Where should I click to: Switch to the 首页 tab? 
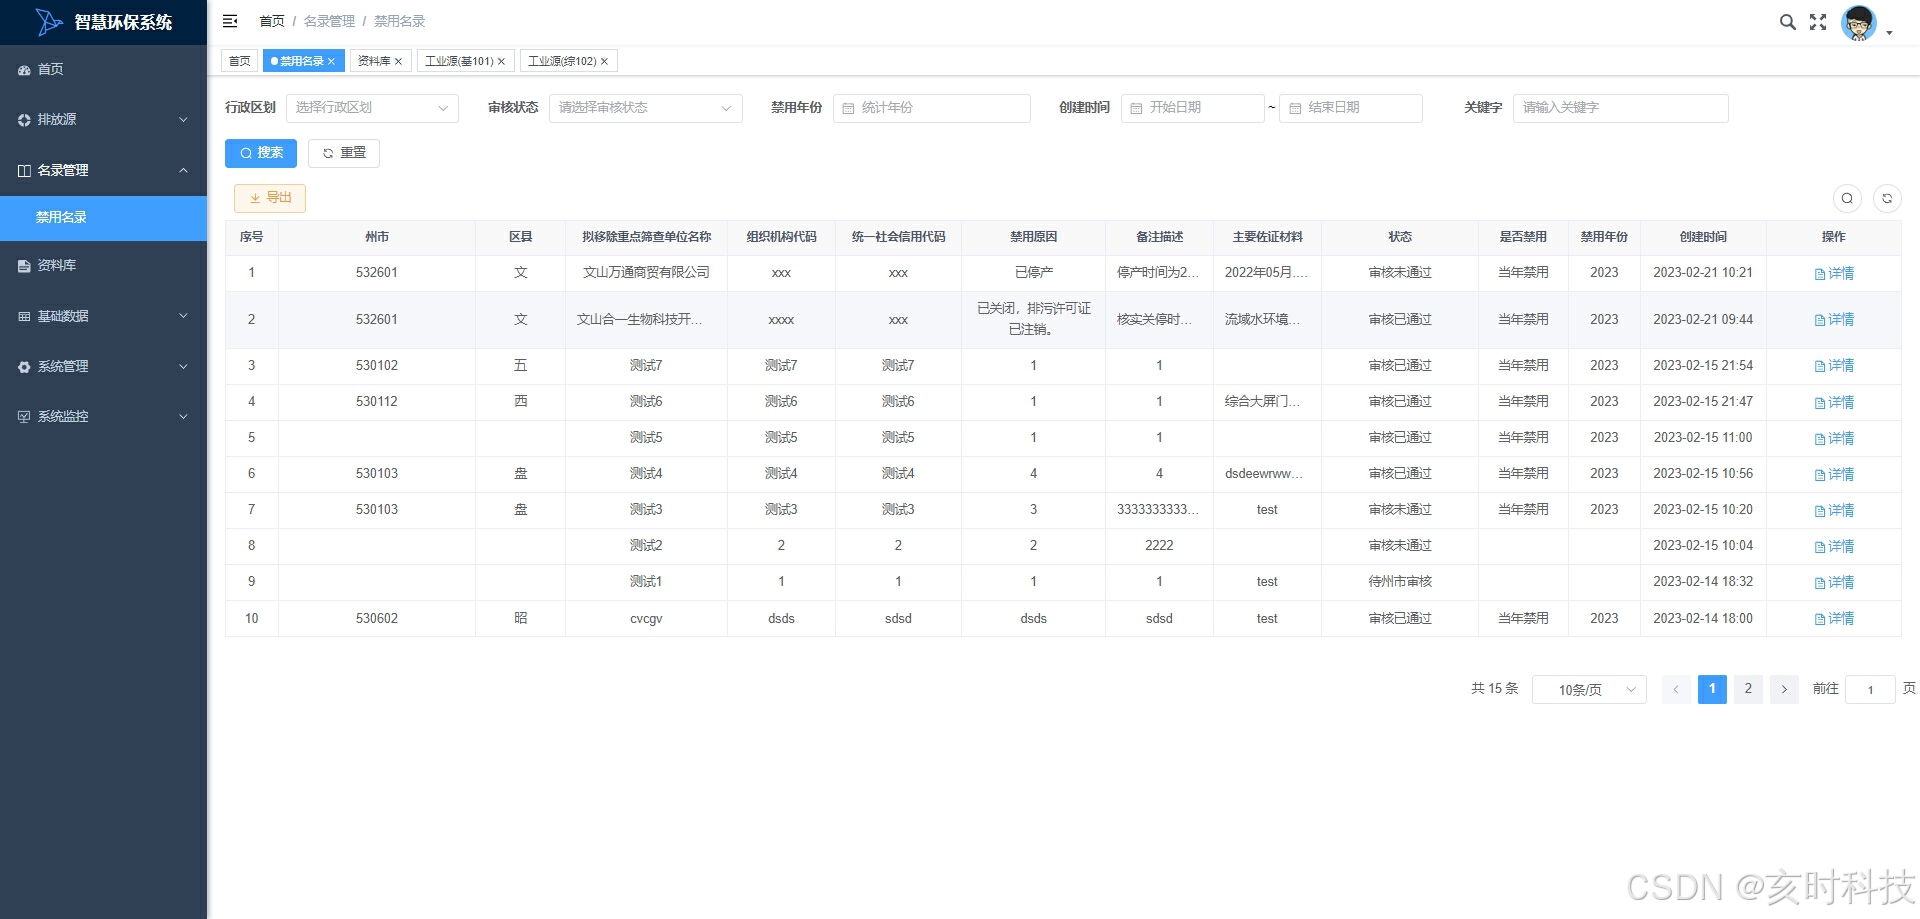click(240, 61)
